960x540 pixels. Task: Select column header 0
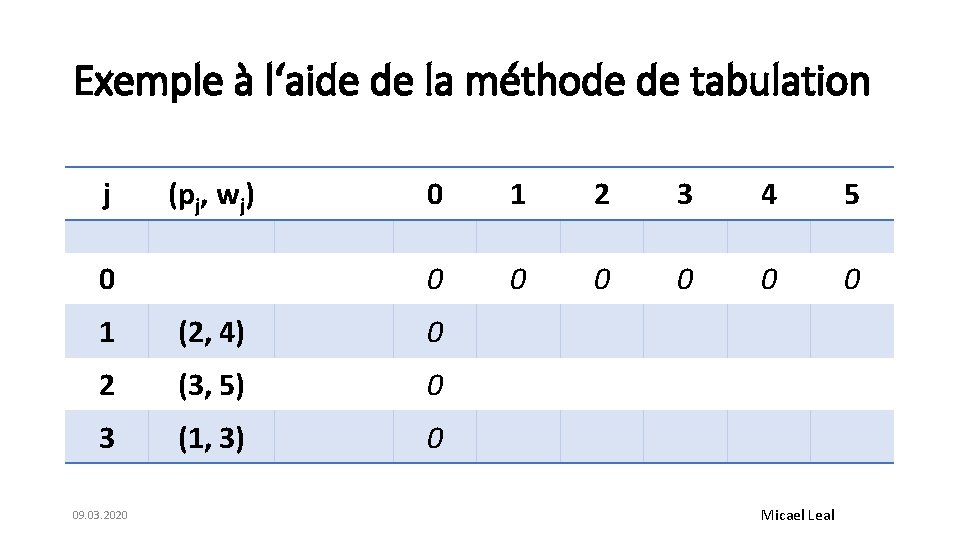pyautogui.click(x=435, y=195)
